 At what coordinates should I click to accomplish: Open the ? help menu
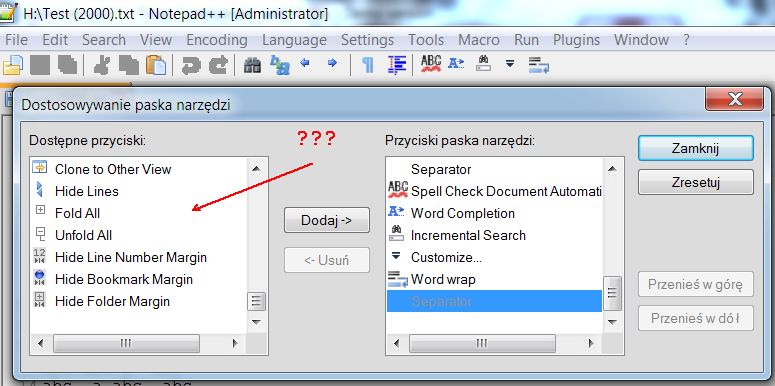pos(686,40)
